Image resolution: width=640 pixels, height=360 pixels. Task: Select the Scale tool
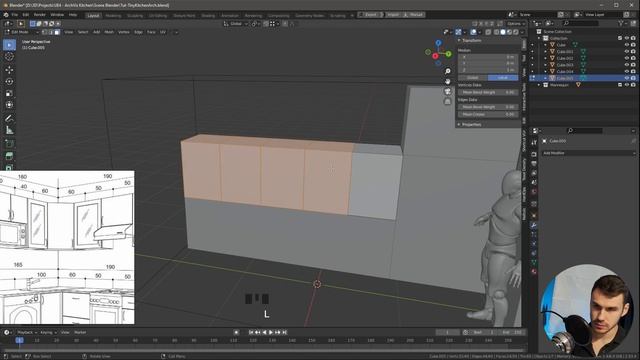click(x=9, y=93)
